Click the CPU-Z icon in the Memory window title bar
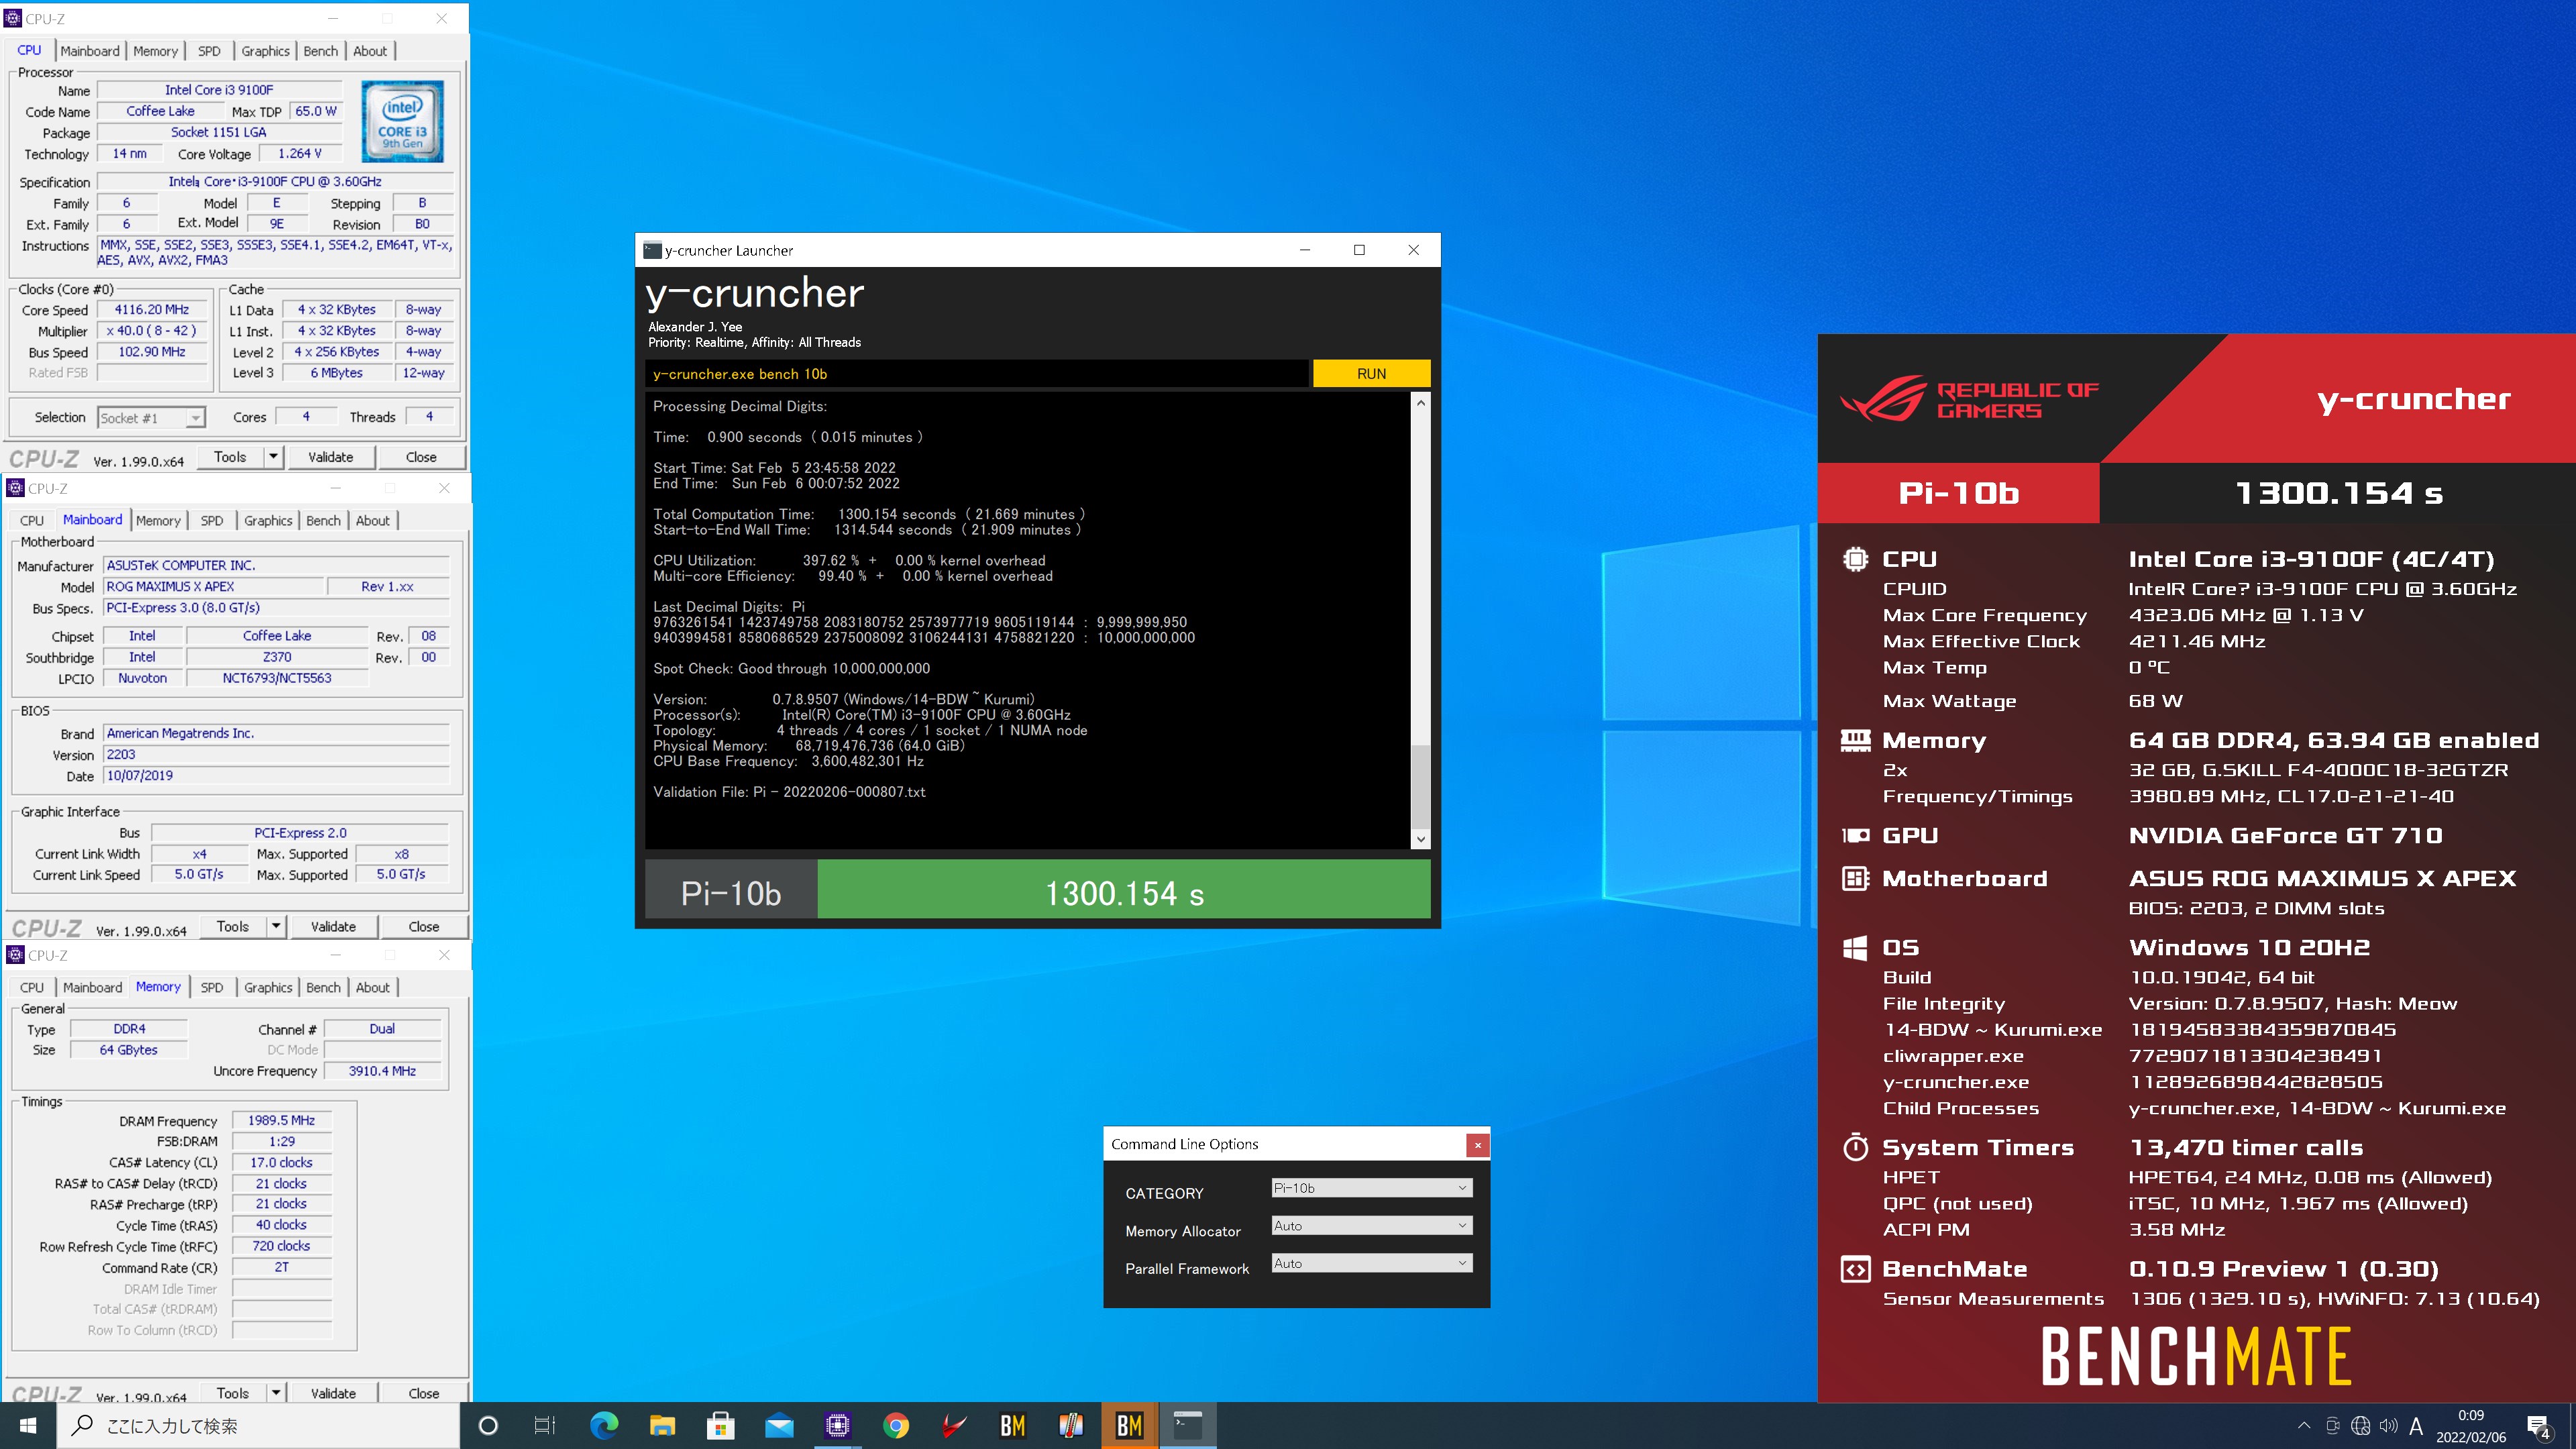 16,955
